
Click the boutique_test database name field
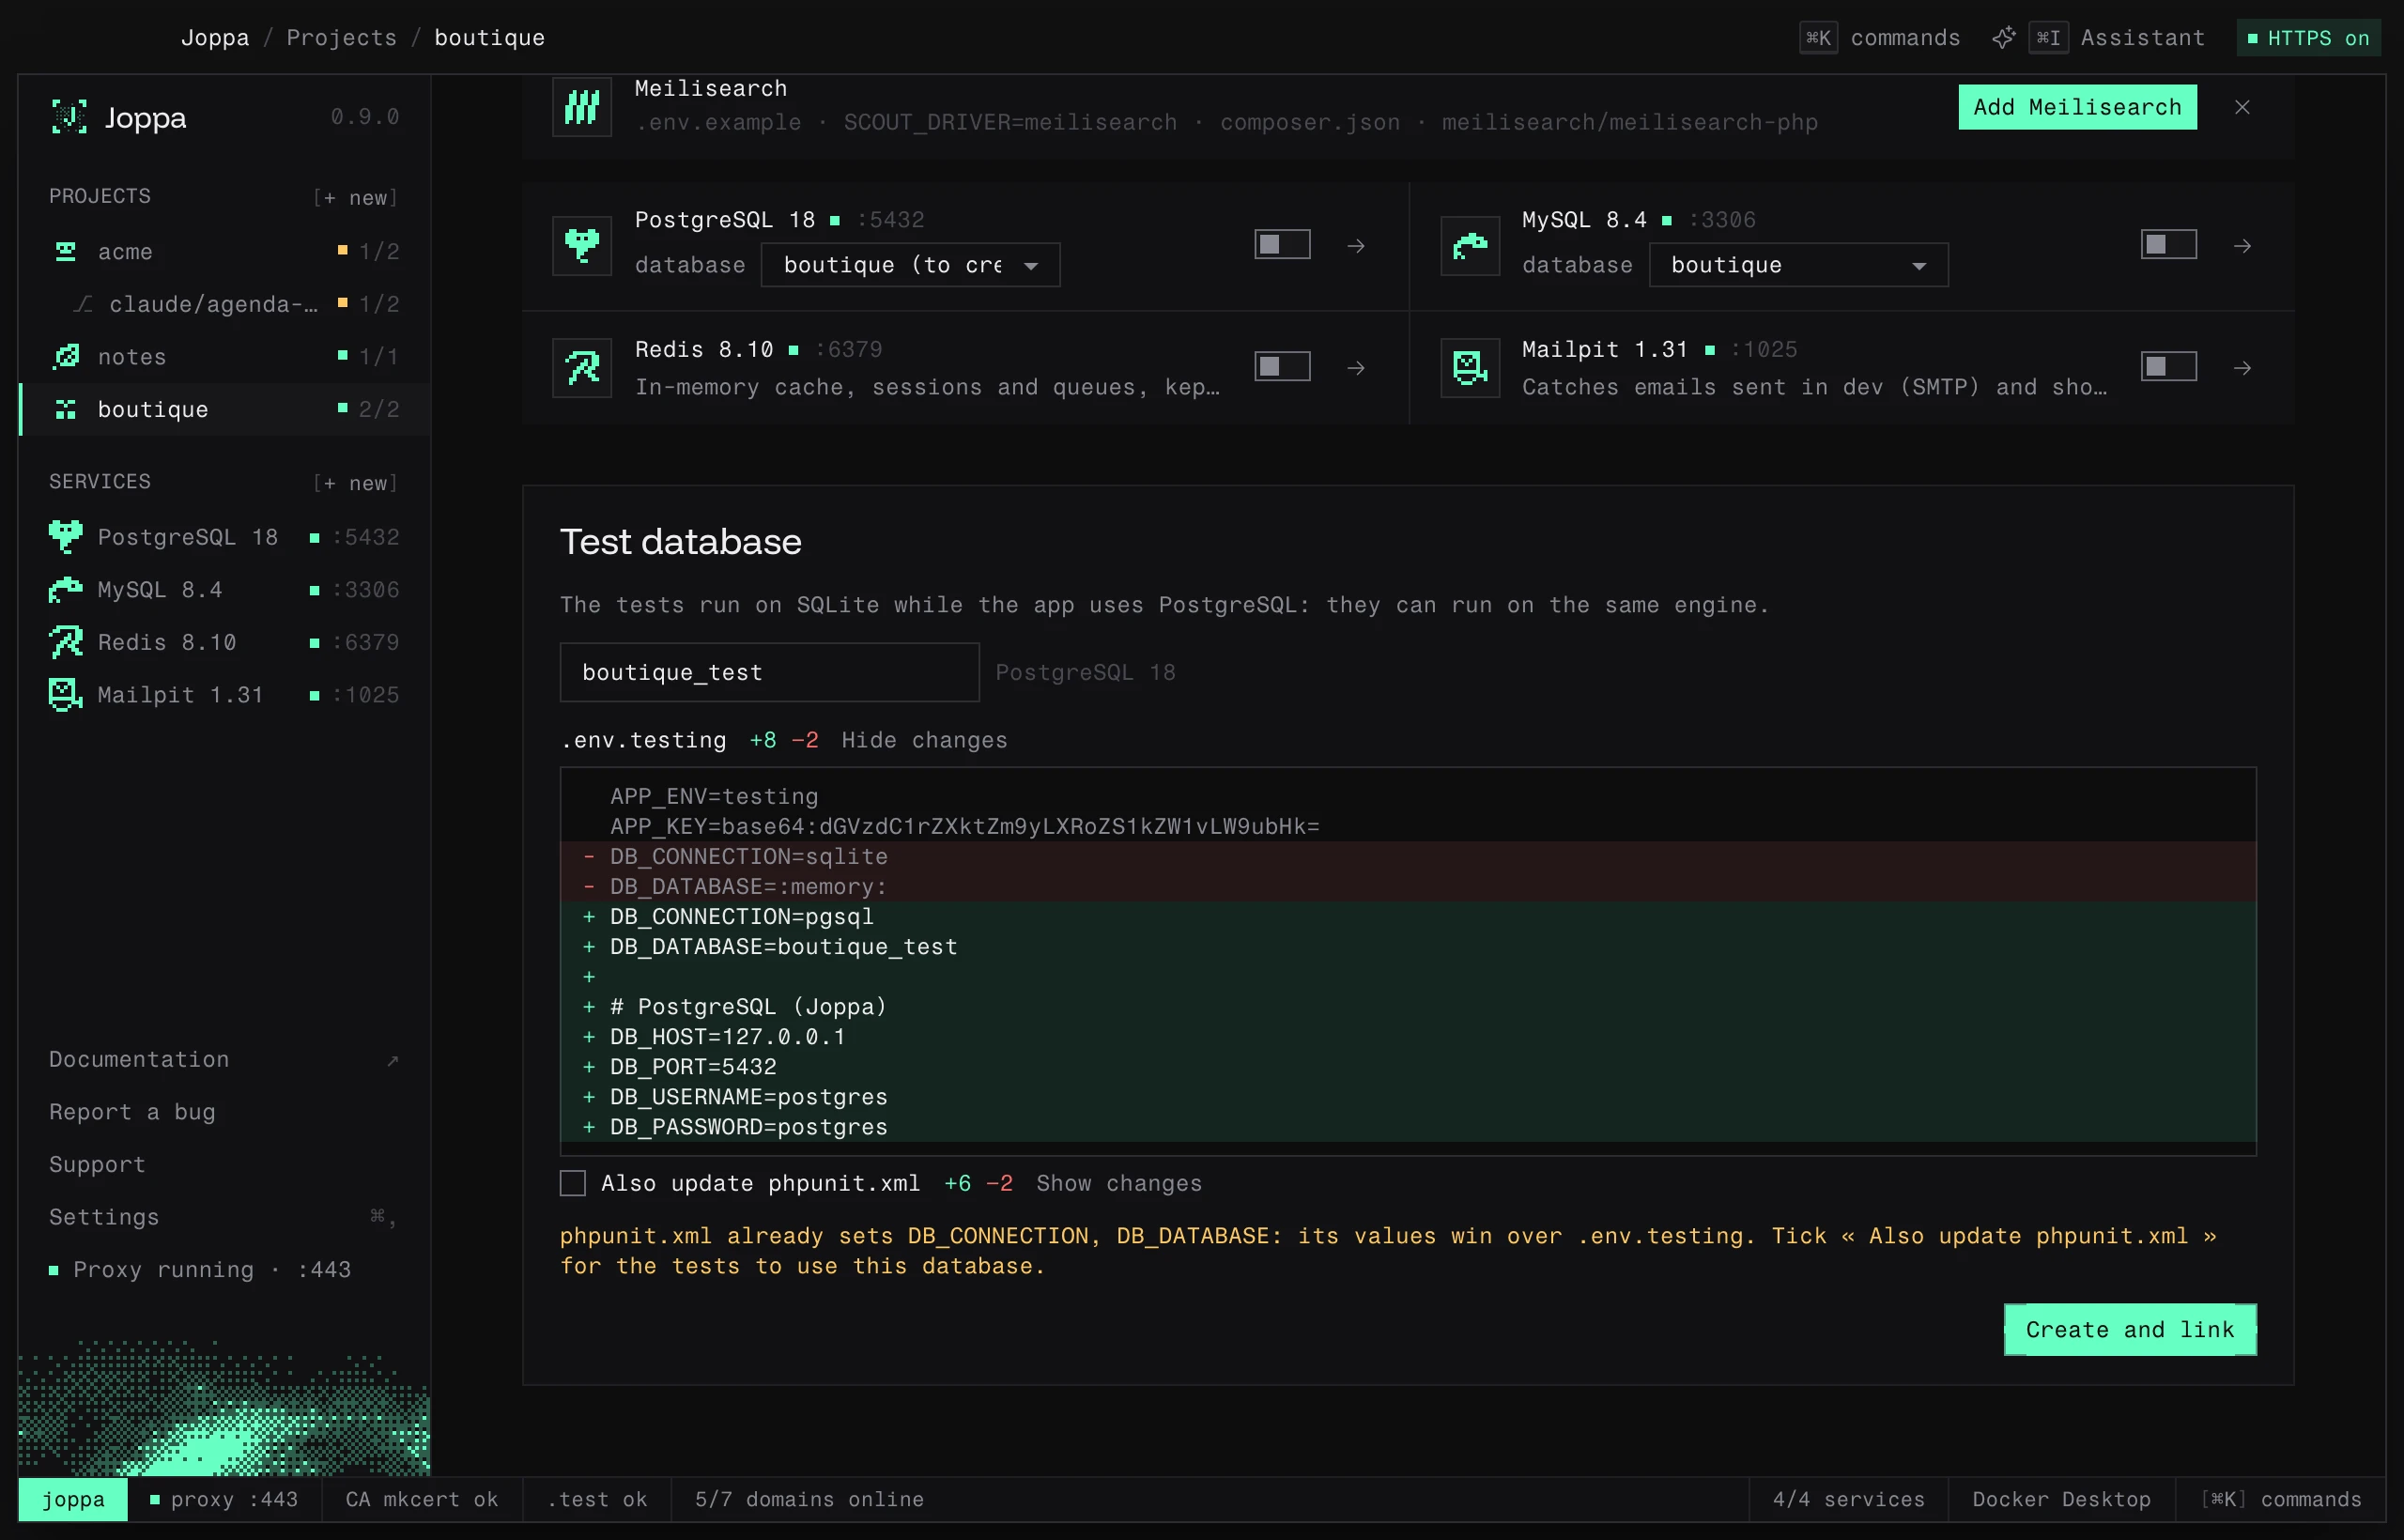769,672
